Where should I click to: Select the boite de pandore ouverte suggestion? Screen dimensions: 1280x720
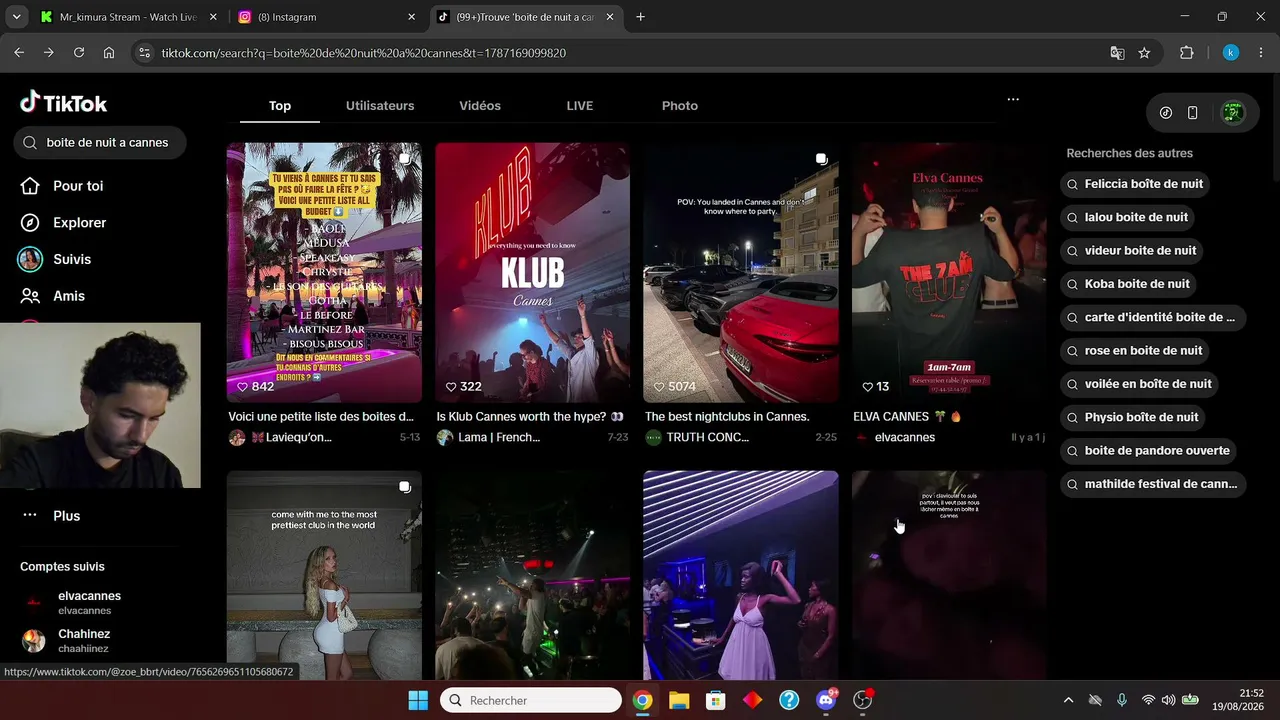pyautogui.click(x=1149, y=451)
